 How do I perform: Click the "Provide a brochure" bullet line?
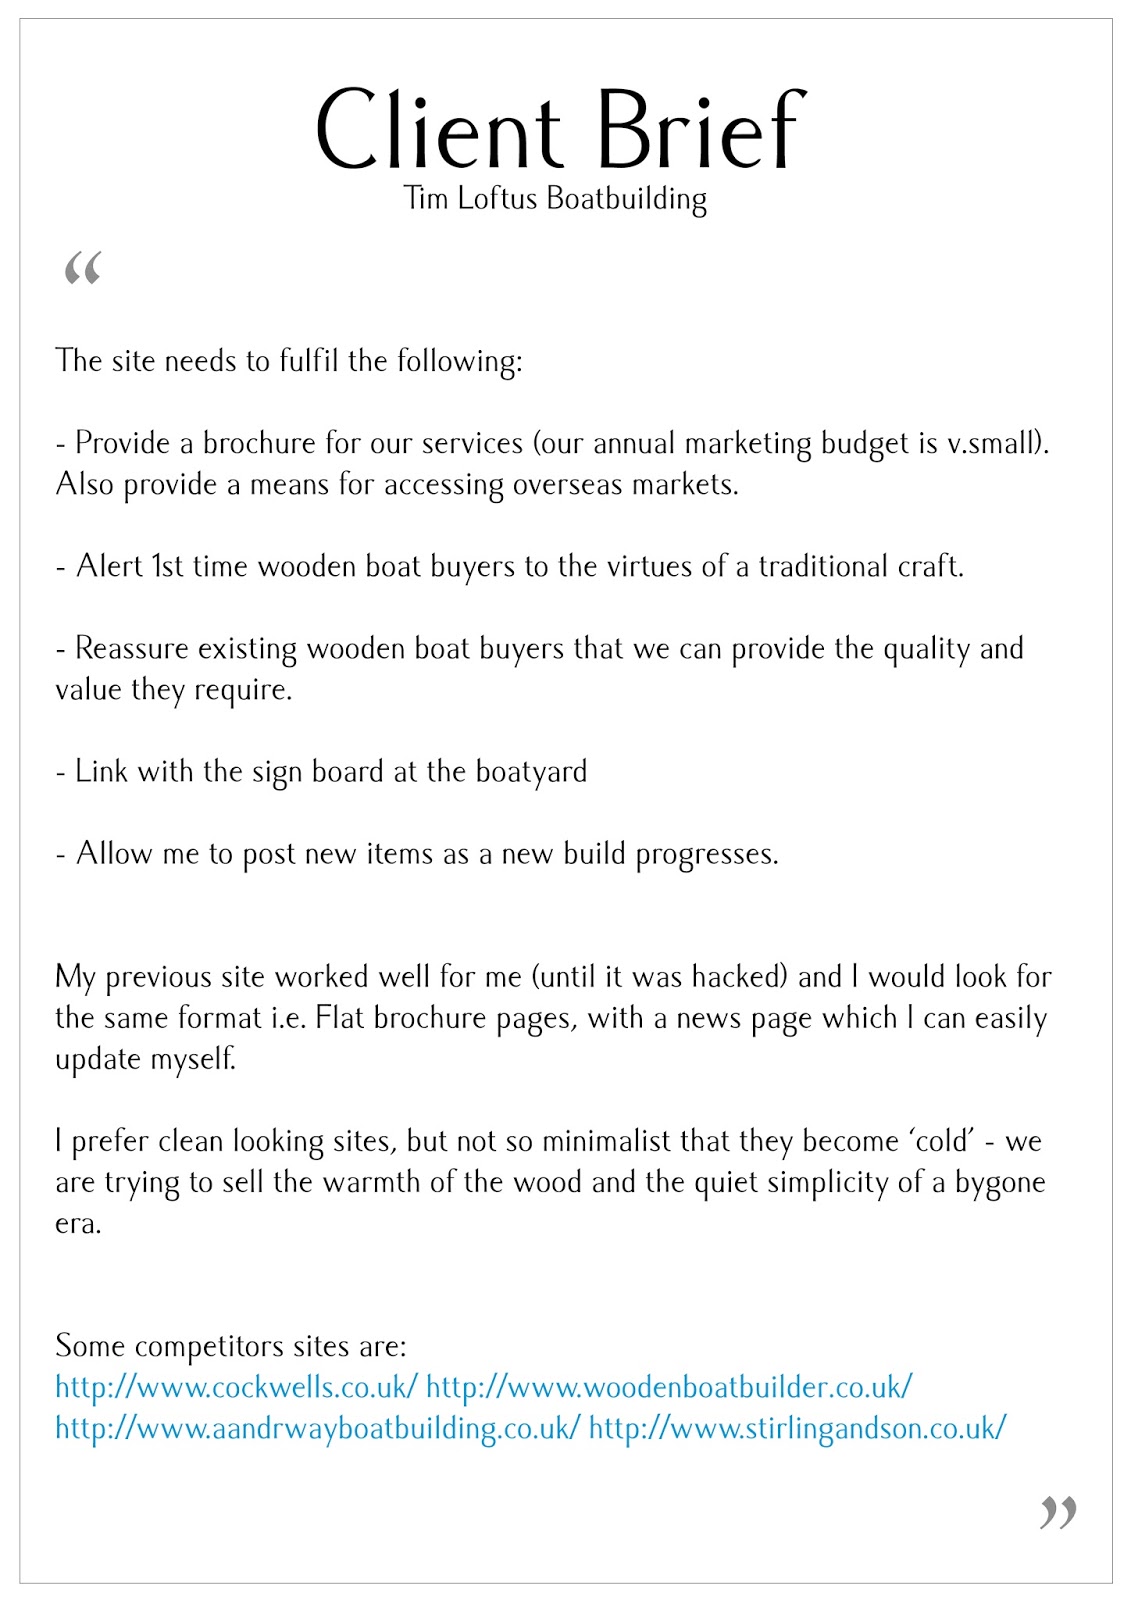(x=552, y=443)
